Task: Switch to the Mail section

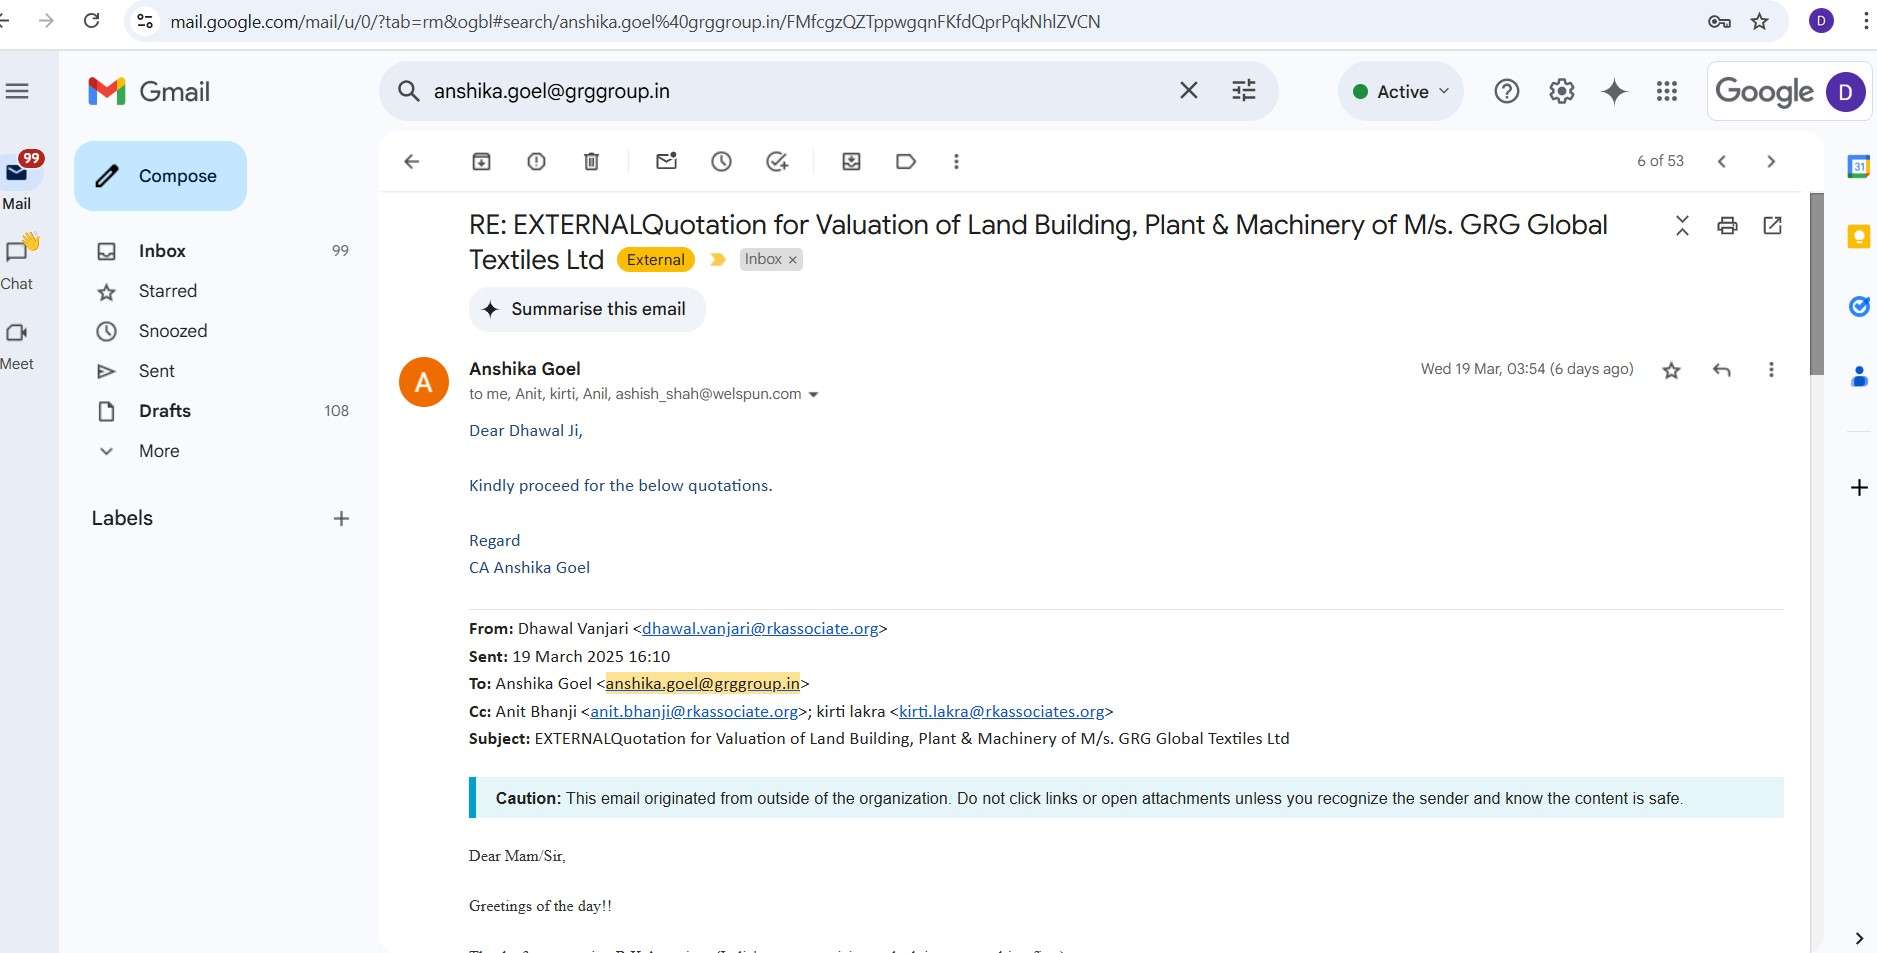Action: [17, 182]
